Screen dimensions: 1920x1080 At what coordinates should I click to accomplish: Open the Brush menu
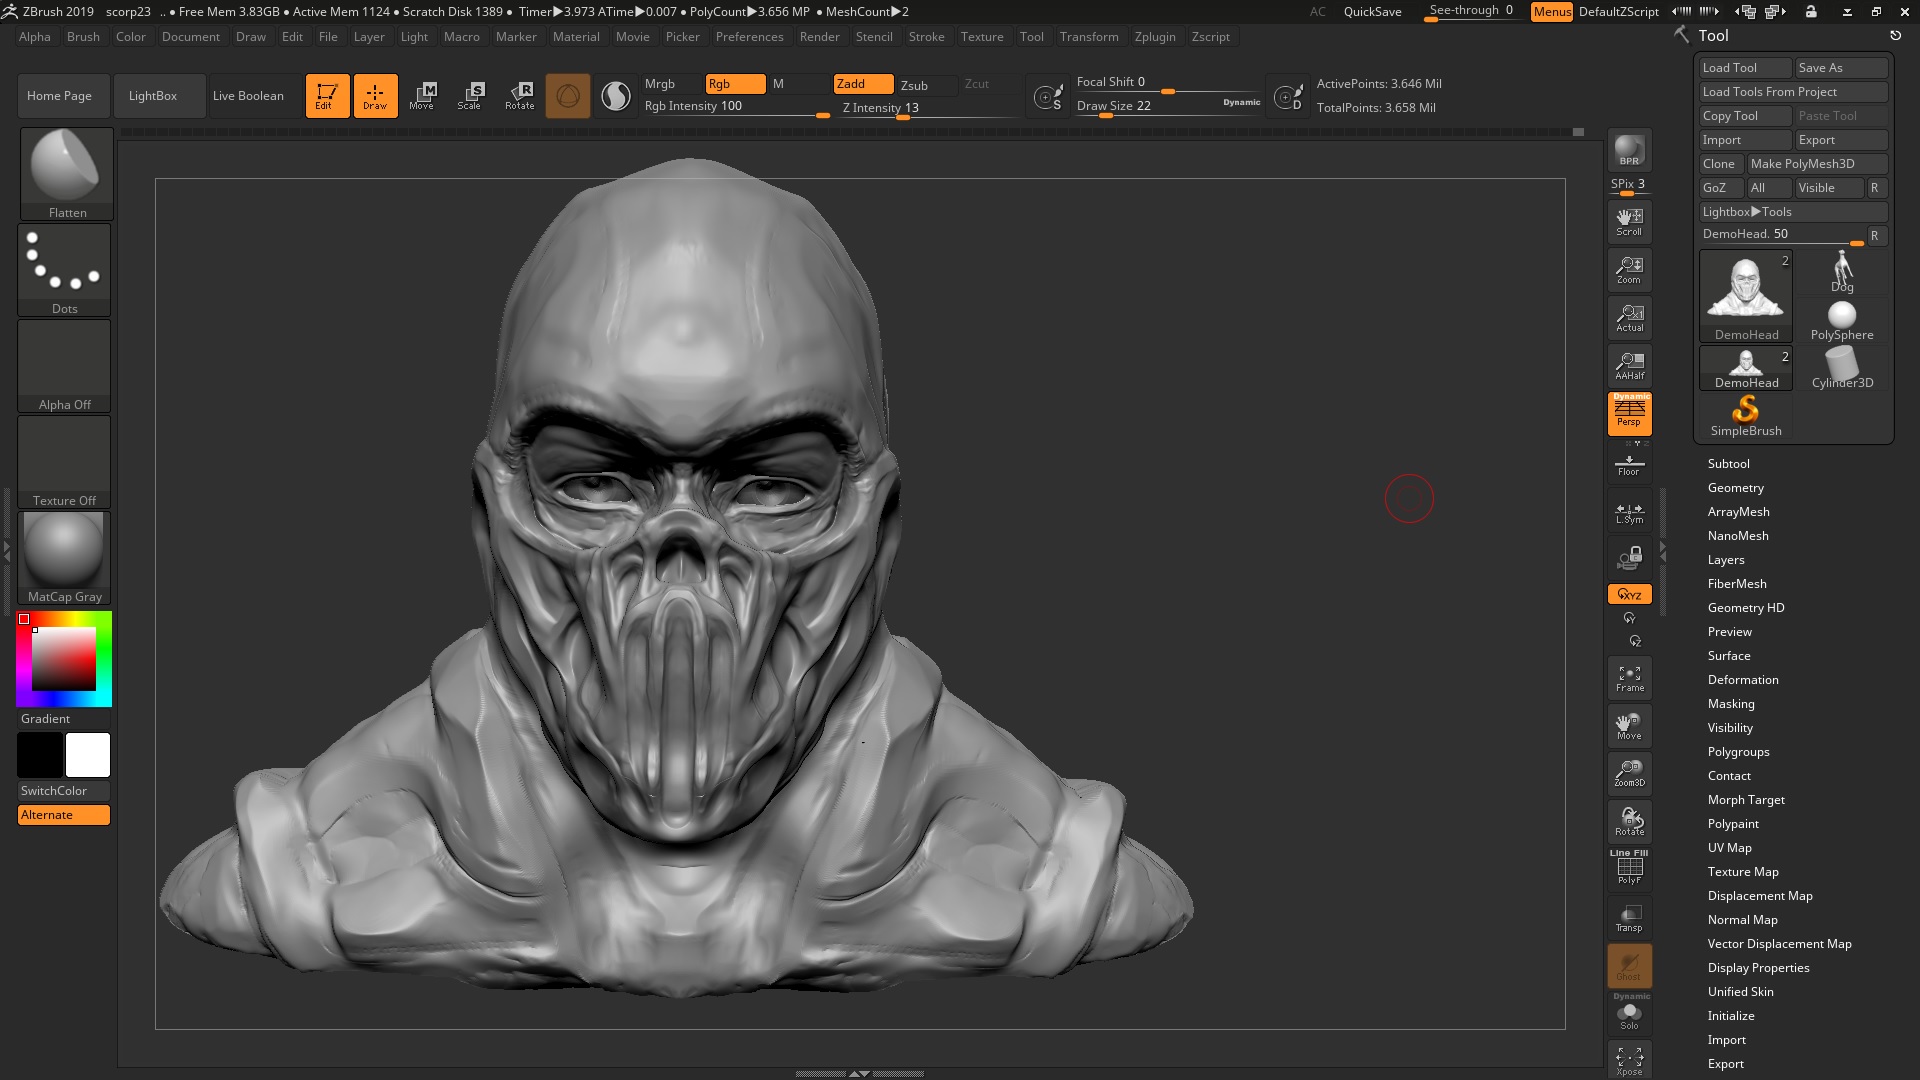point(83,37)
